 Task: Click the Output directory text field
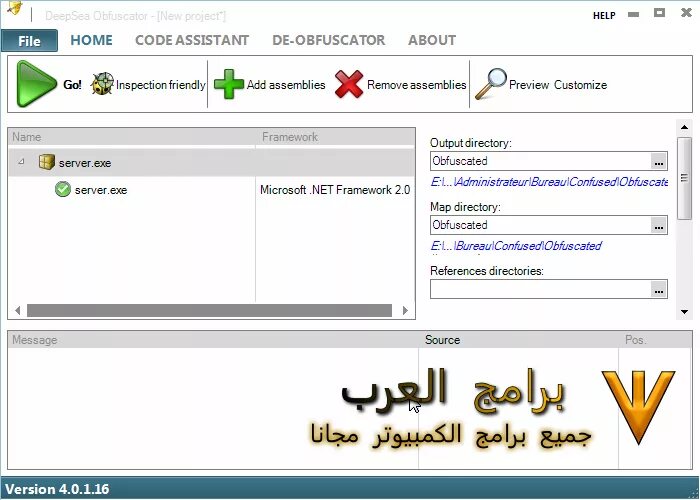point(540,161)
